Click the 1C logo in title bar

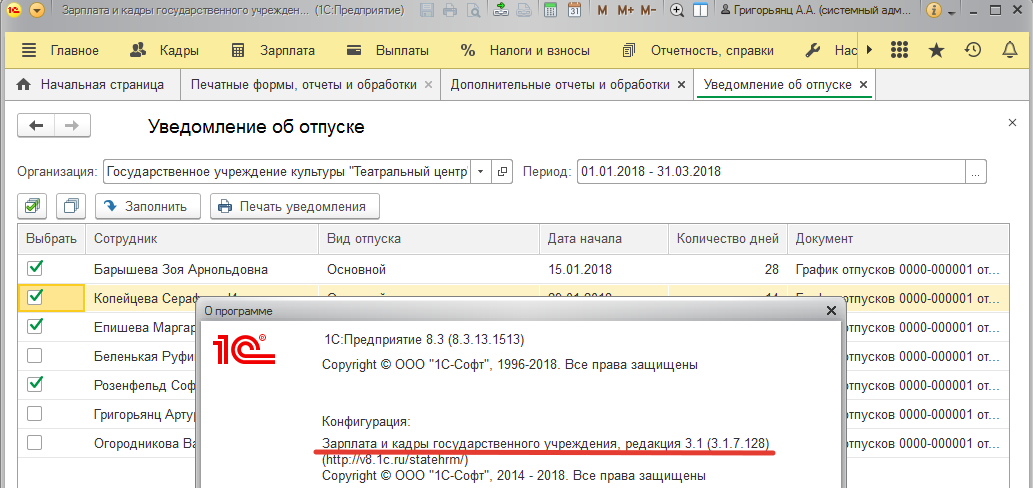tap(13, 11)
